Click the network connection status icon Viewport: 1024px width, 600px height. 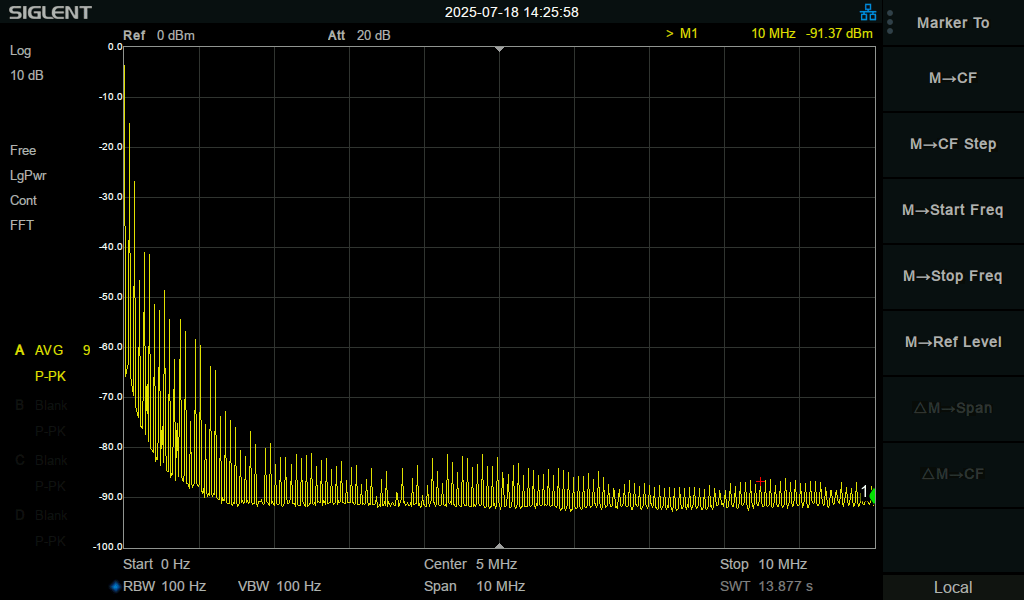click(x=868, y=12)
